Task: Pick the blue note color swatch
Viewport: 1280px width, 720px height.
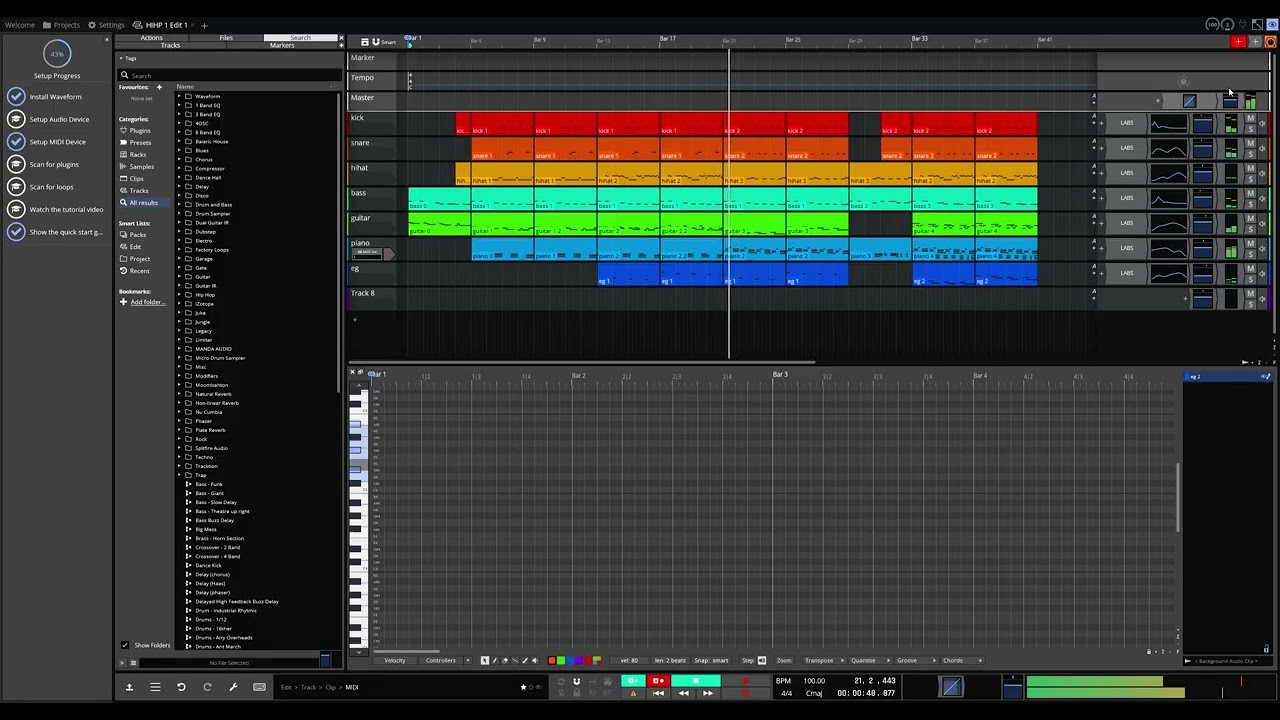Action: pos(570,660)
